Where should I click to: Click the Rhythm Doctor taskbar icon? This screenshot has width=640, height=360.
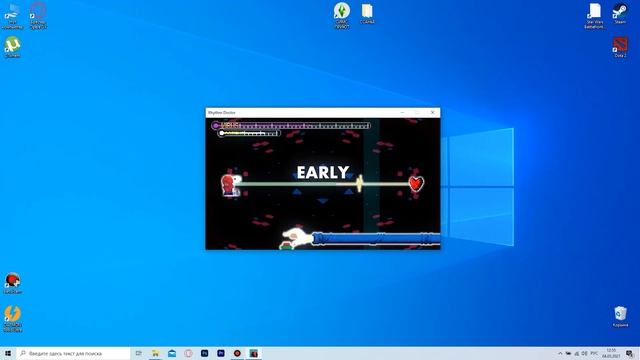(253, 353)
